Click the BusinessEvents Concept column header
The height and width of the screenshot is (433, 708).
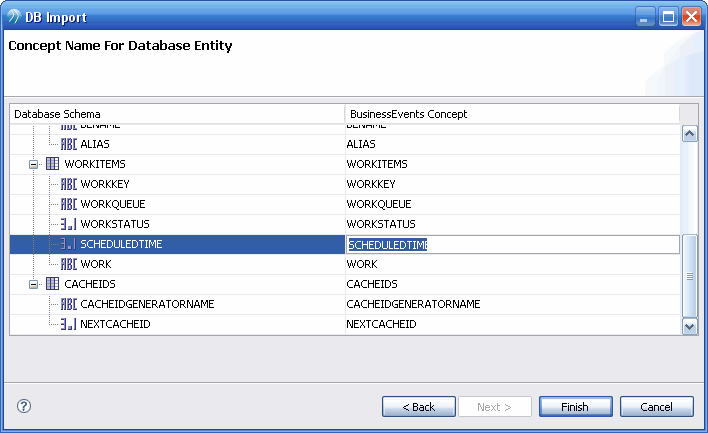coord(510,114)
